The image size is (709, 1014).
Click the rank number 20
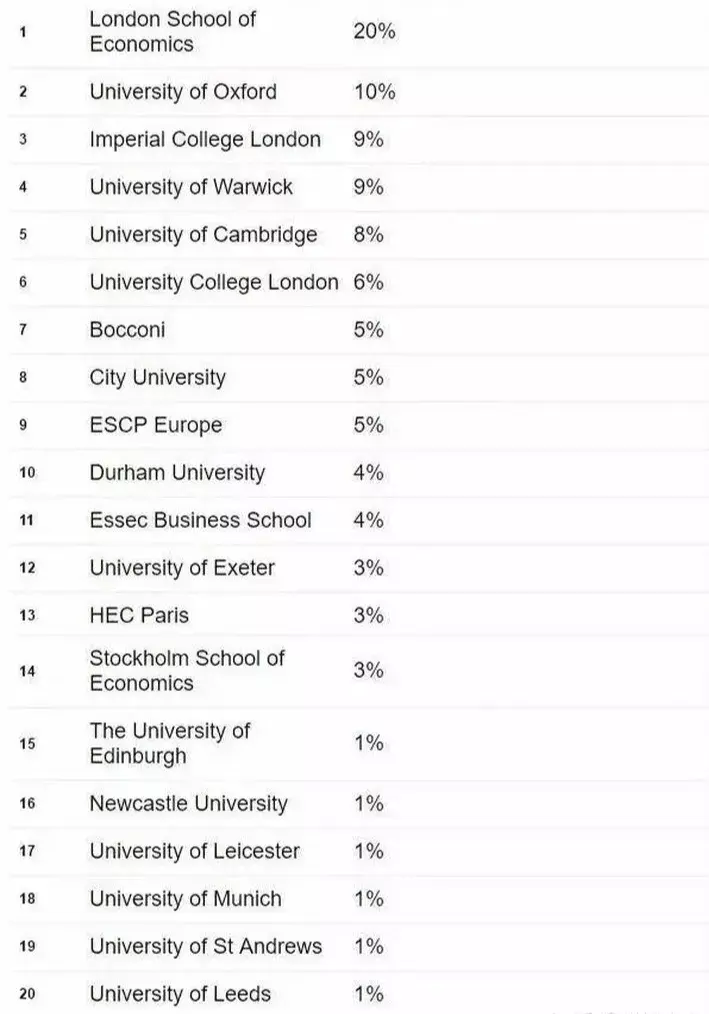tap(27, 994)
